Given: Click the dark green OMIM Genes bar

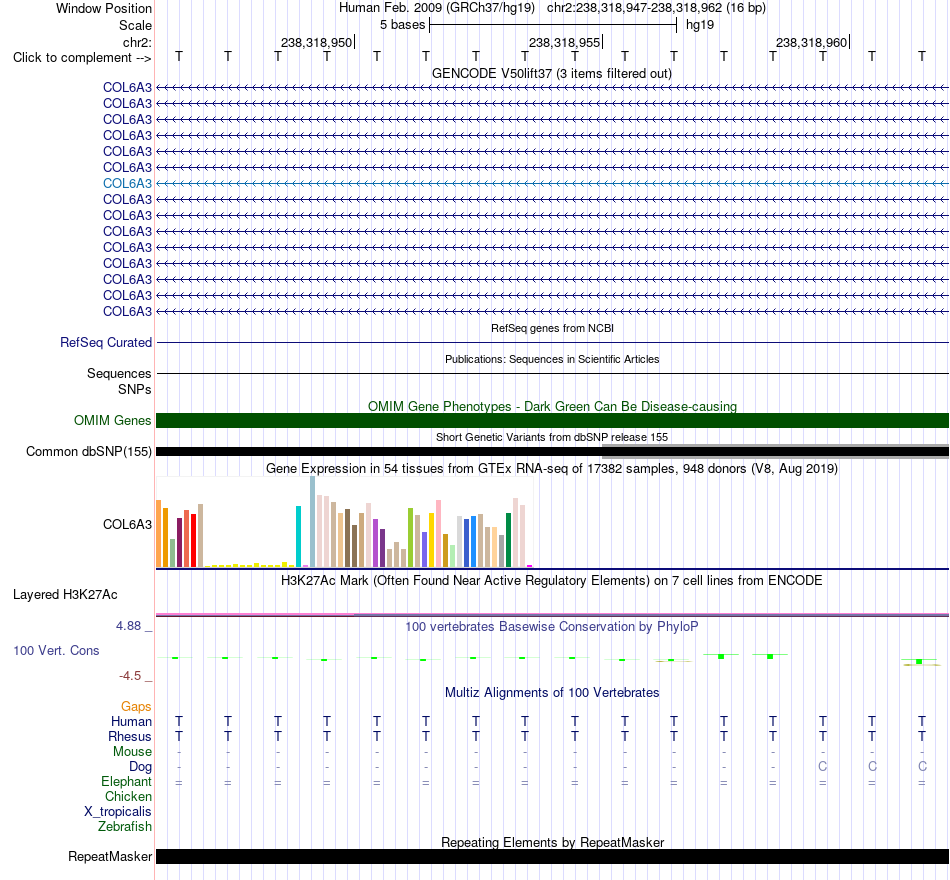Looking at the screenshot, I should [552, 421].
